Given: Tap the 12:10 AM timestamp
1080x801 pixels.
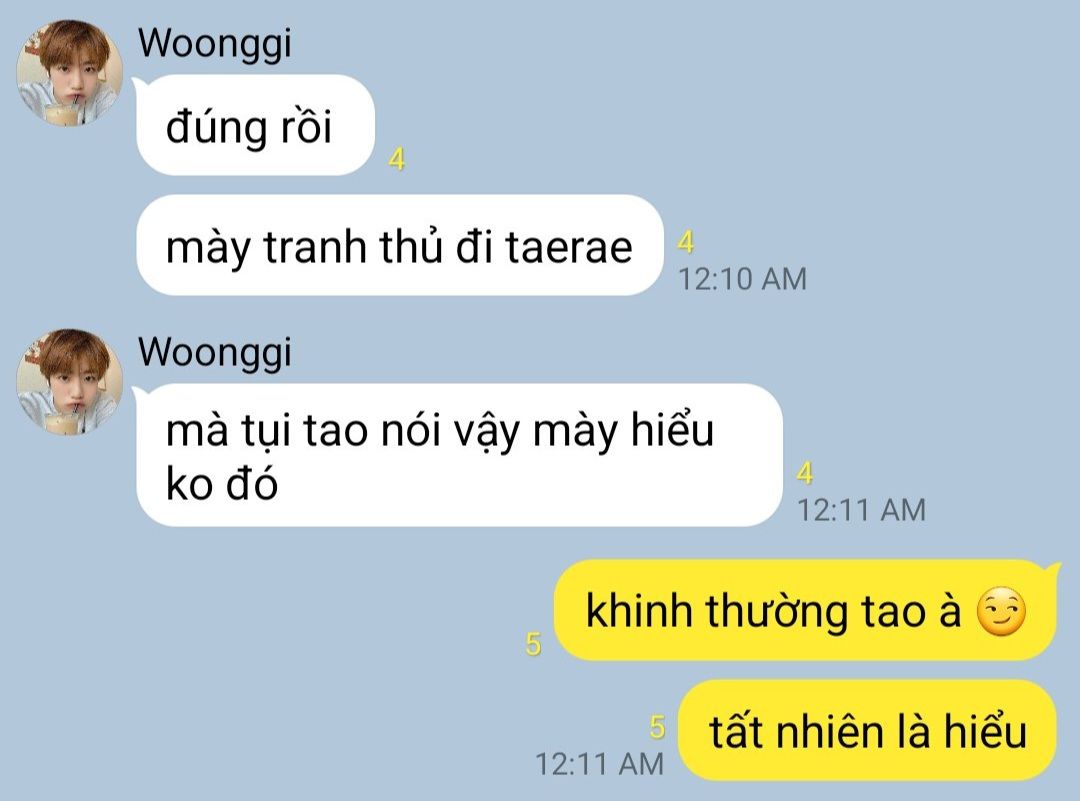Looking at the screenshot, I should click(742, 279).
